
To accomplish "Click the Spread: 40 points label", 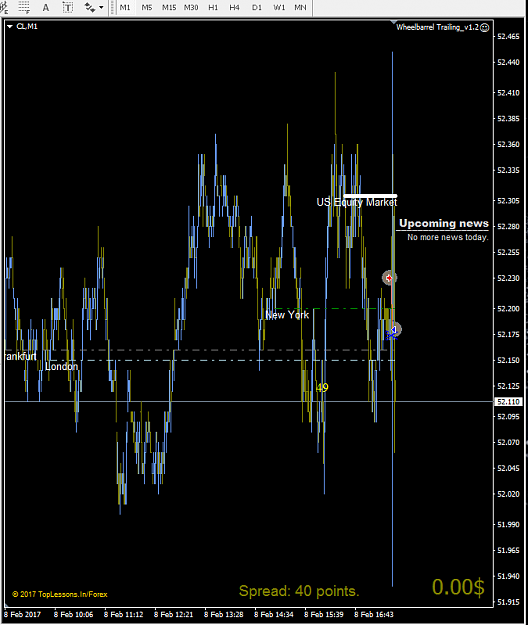I will point(299,591).
